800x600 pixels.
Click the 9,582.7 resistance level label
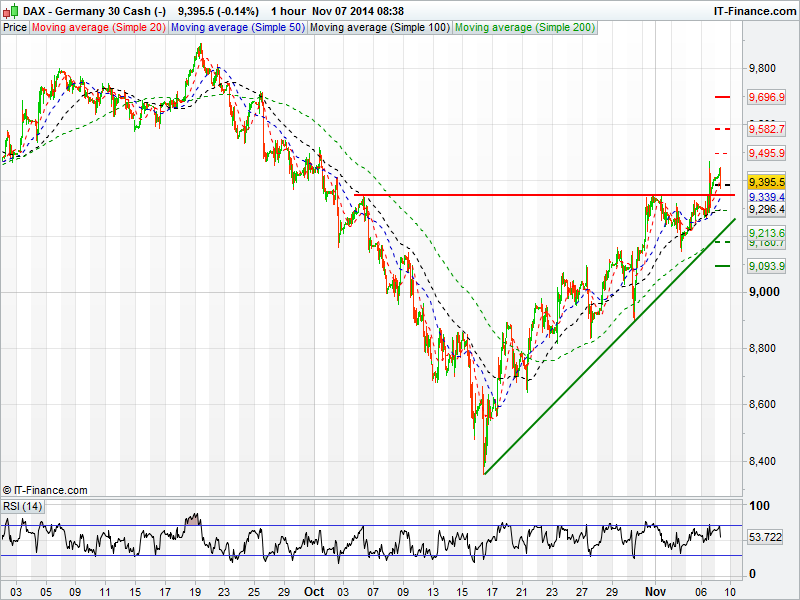coord(766,129)
